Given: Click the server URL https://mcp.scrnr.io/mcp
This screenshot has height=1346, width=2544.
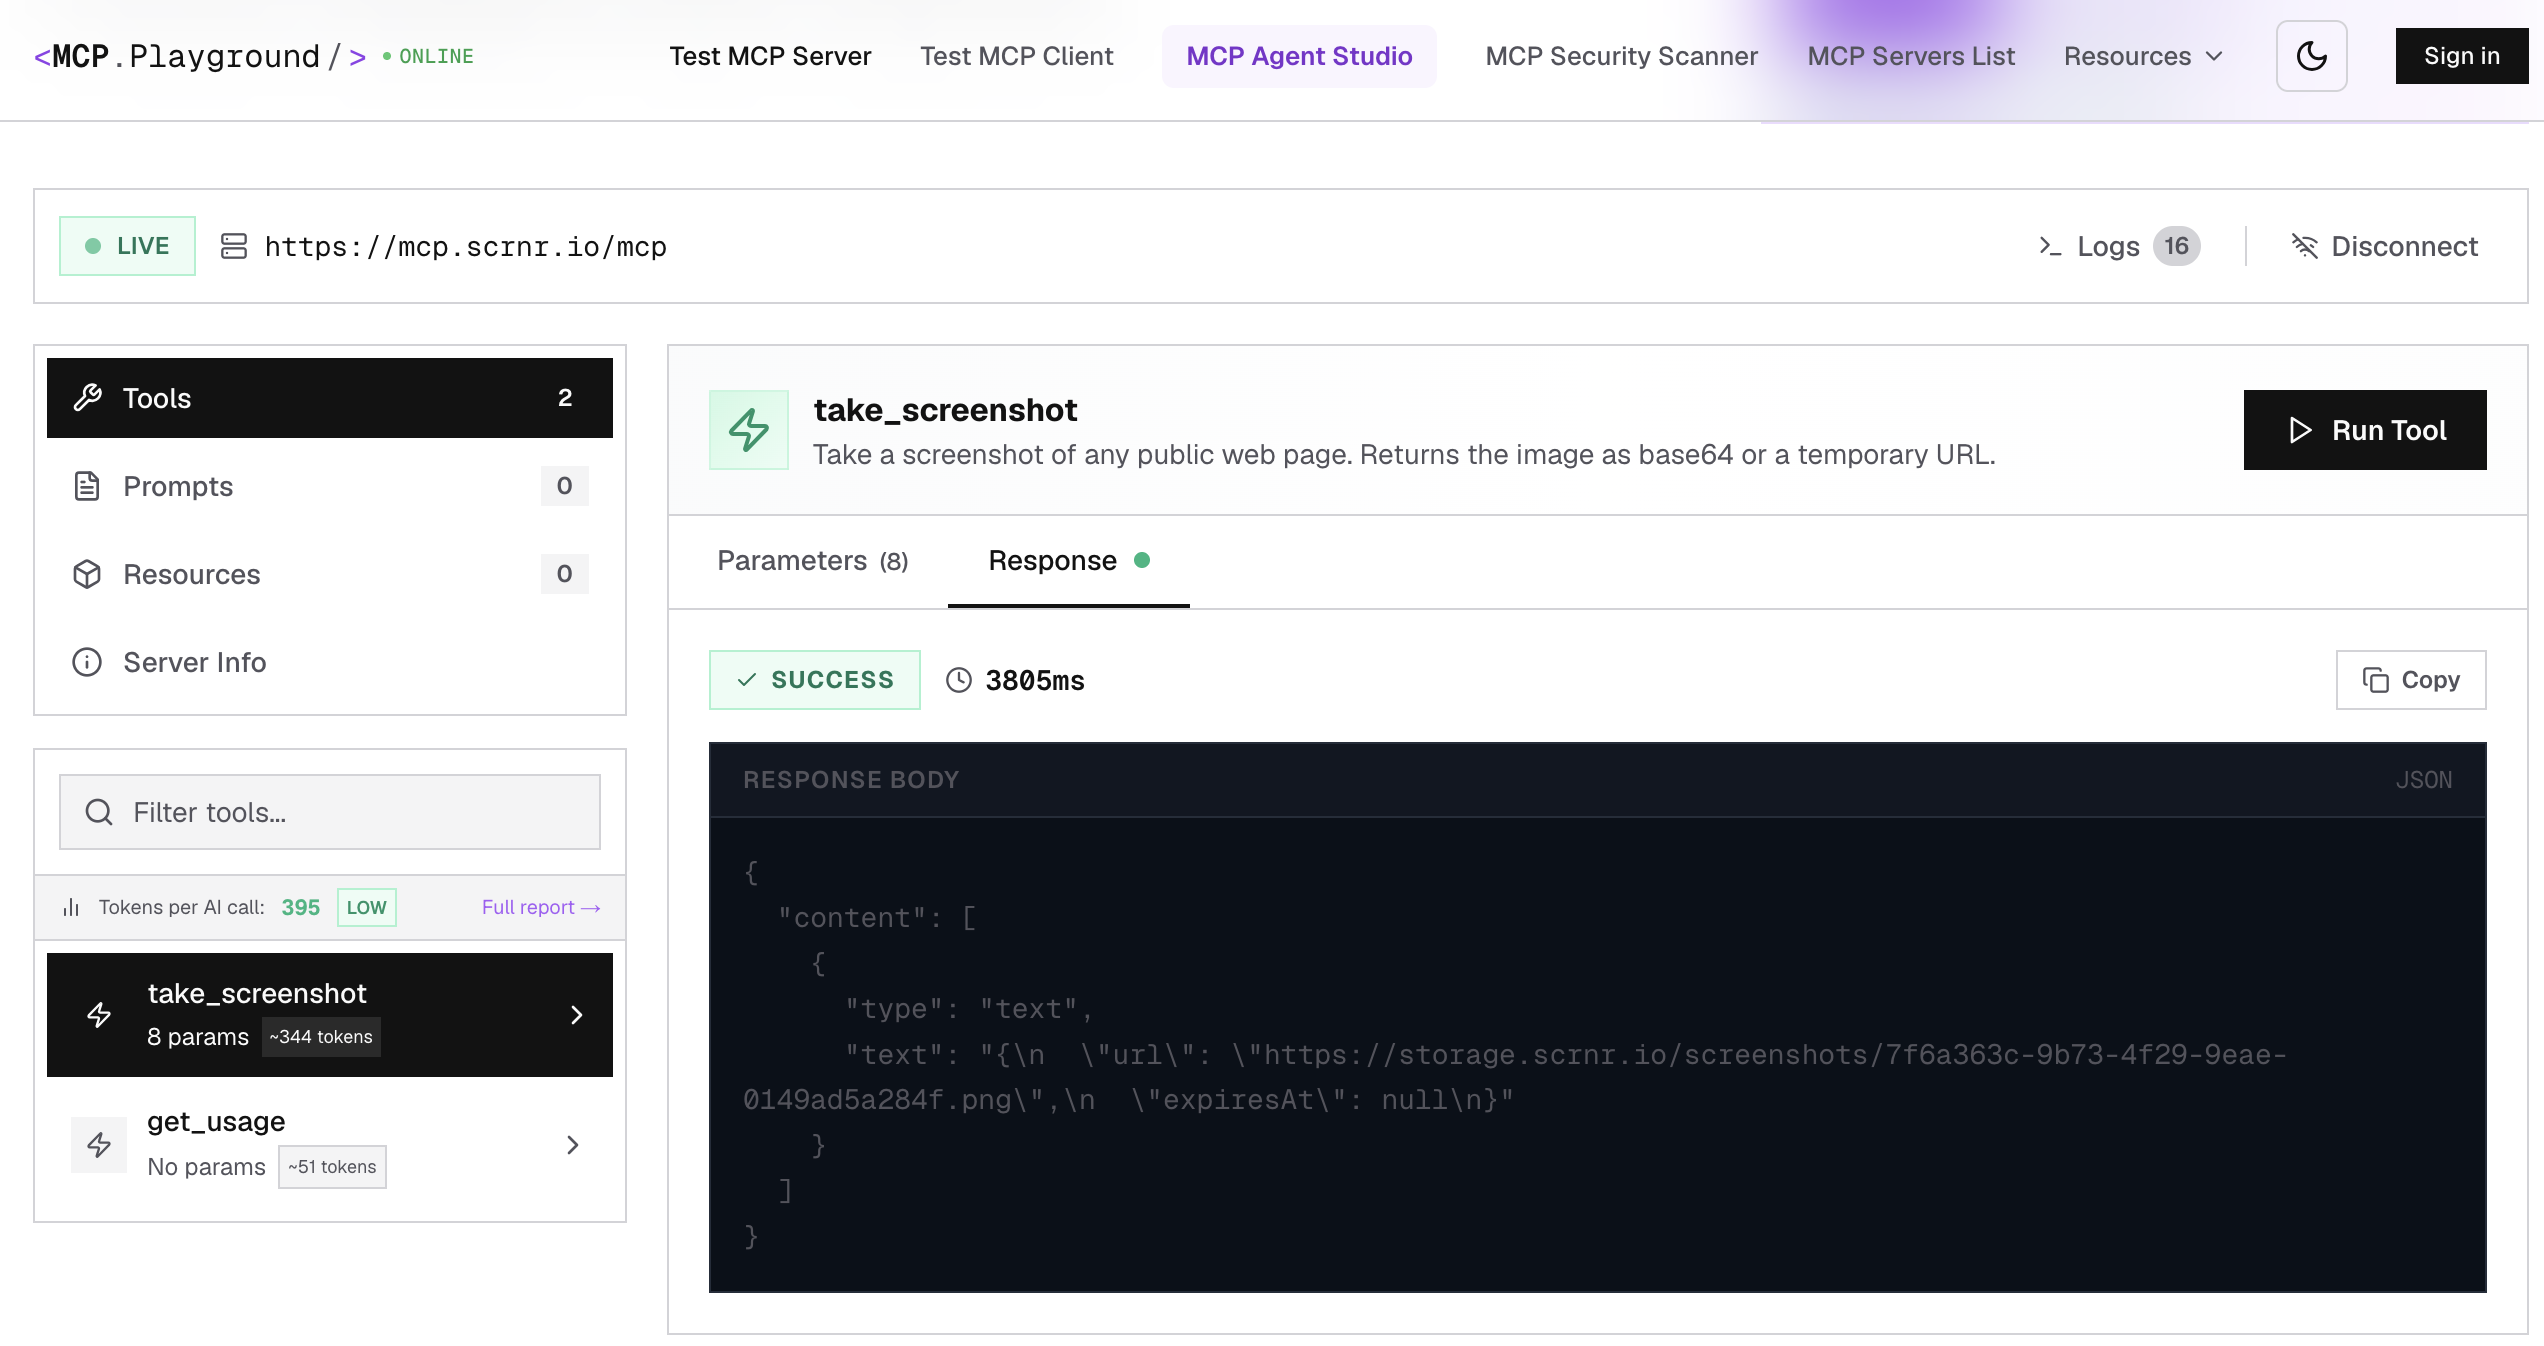Looking at the screenshot, I should point(465,246).
